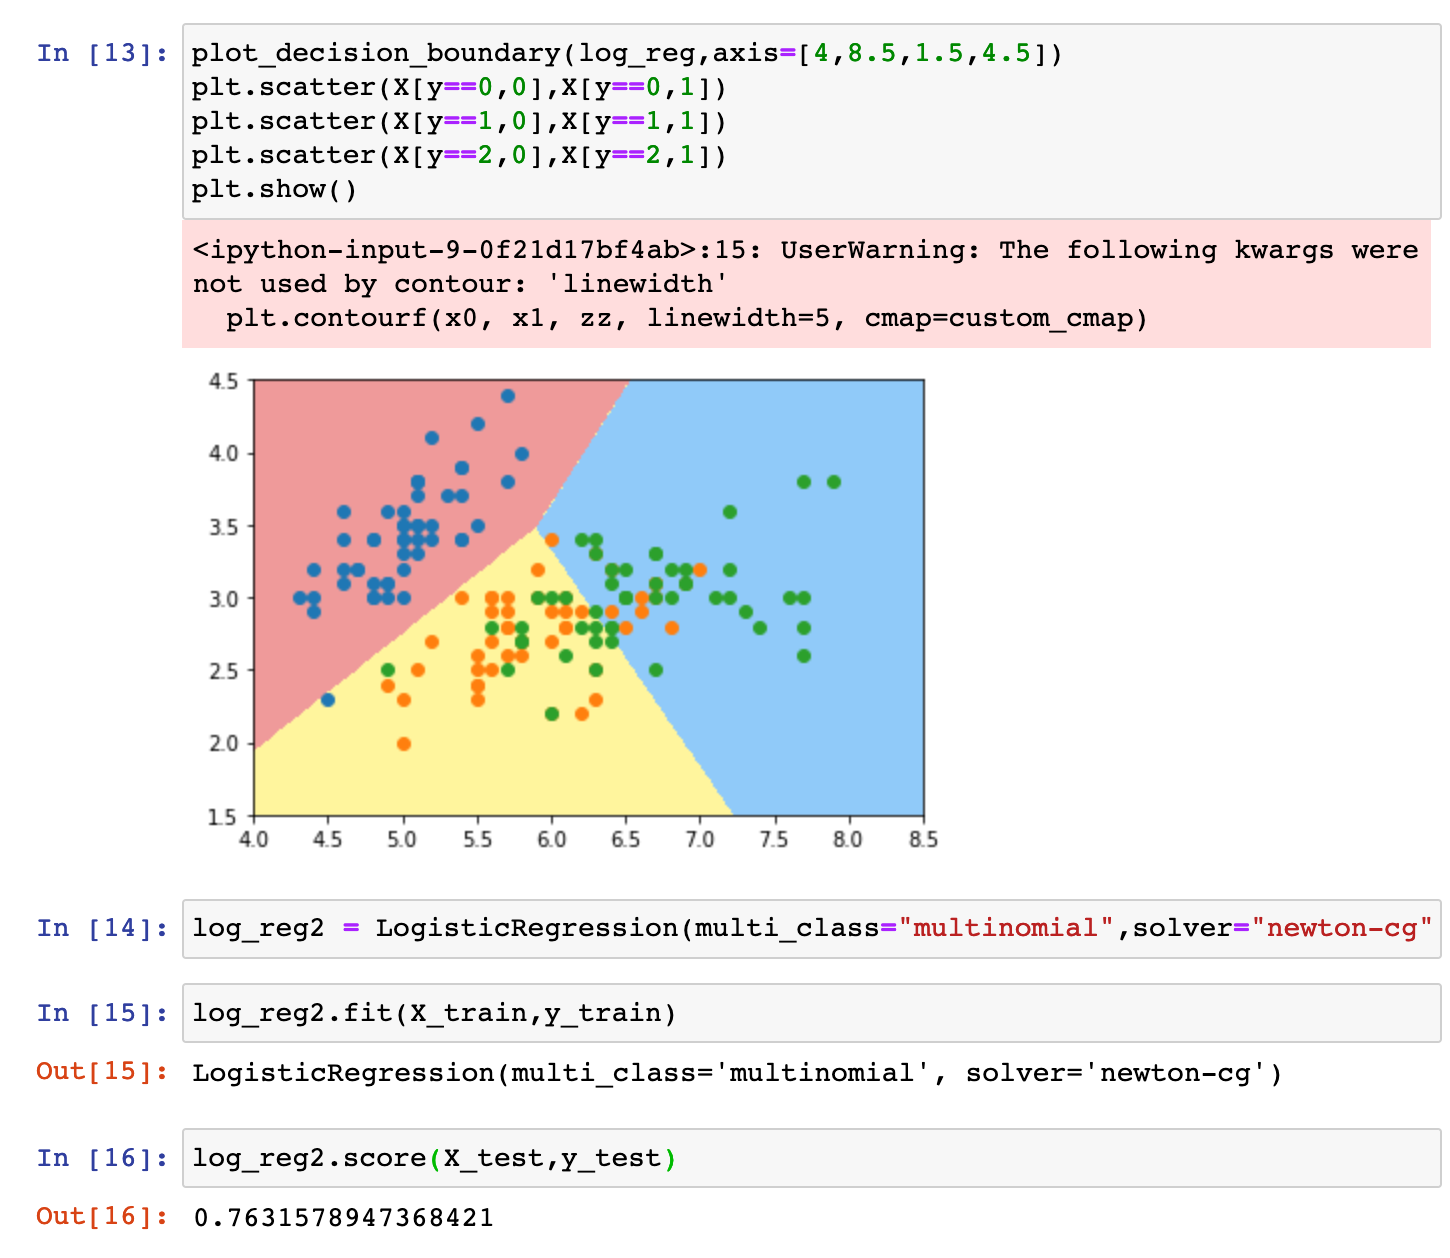Click the Out[15] LogisticRegression output text
The width and height of the screenshot is (1450, 1258).
point(737,1073)
